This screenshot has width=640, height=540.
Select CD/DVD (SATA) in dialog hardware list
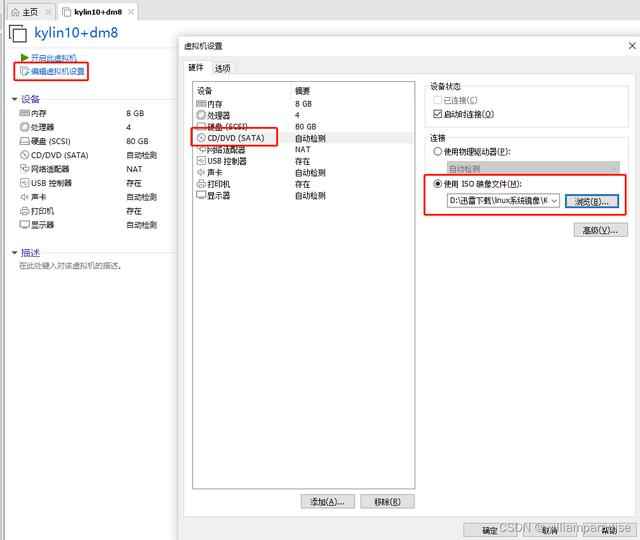point(304,138)
